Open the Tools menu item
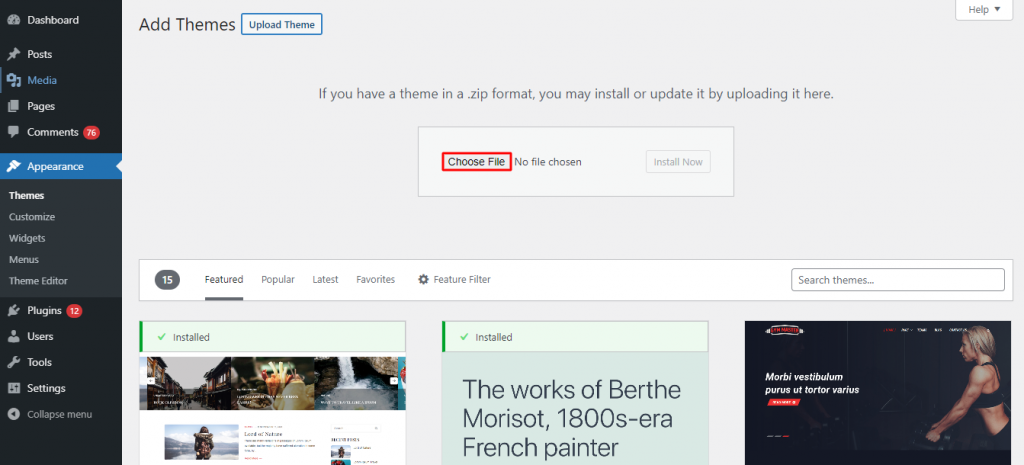 click(61, 362)
